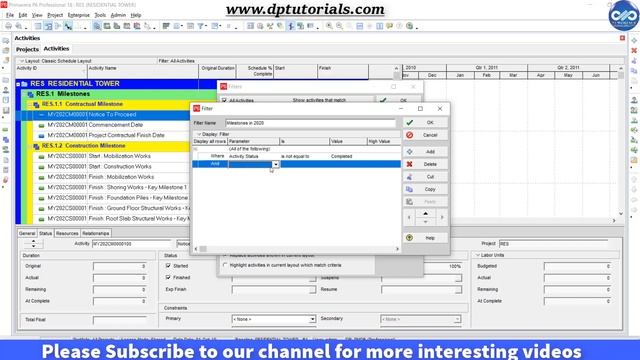640x360 pixels.
Task: Click OK in the background Filters window
Action: [398, 100]
